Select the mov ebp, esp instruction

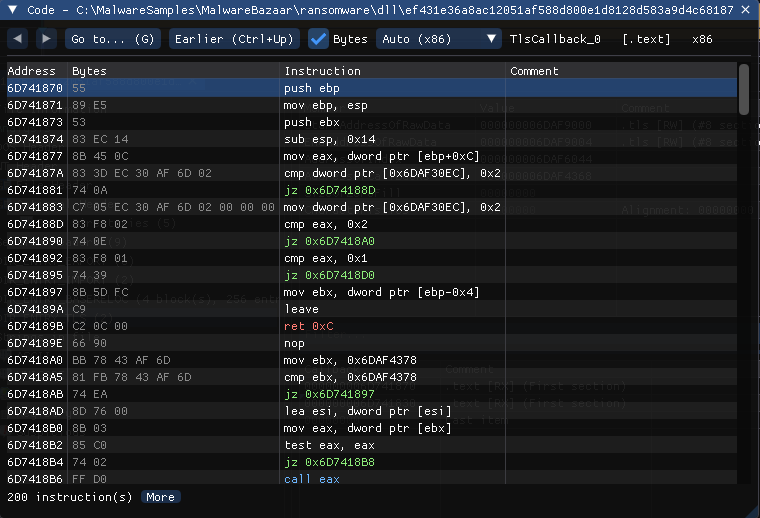[326, 105]
